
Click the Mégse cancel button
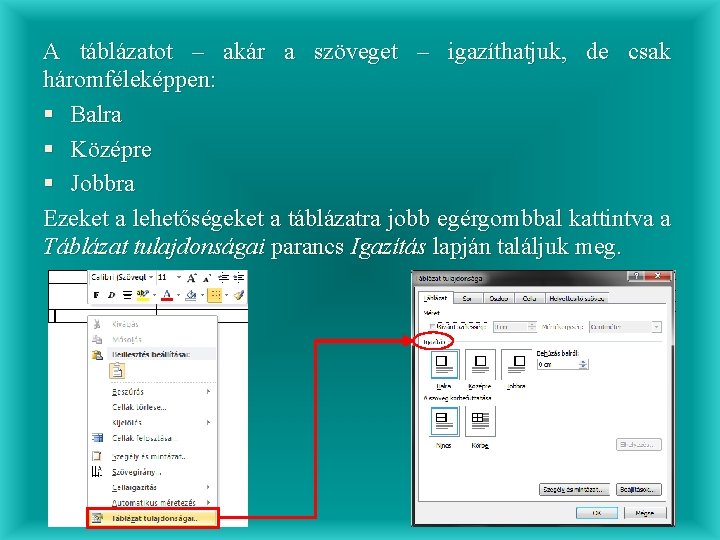[644, 513]
